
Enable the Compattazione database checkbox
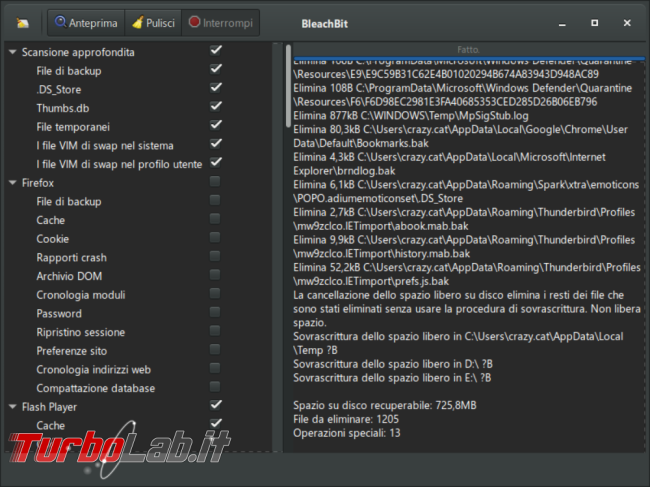[215, 387]
